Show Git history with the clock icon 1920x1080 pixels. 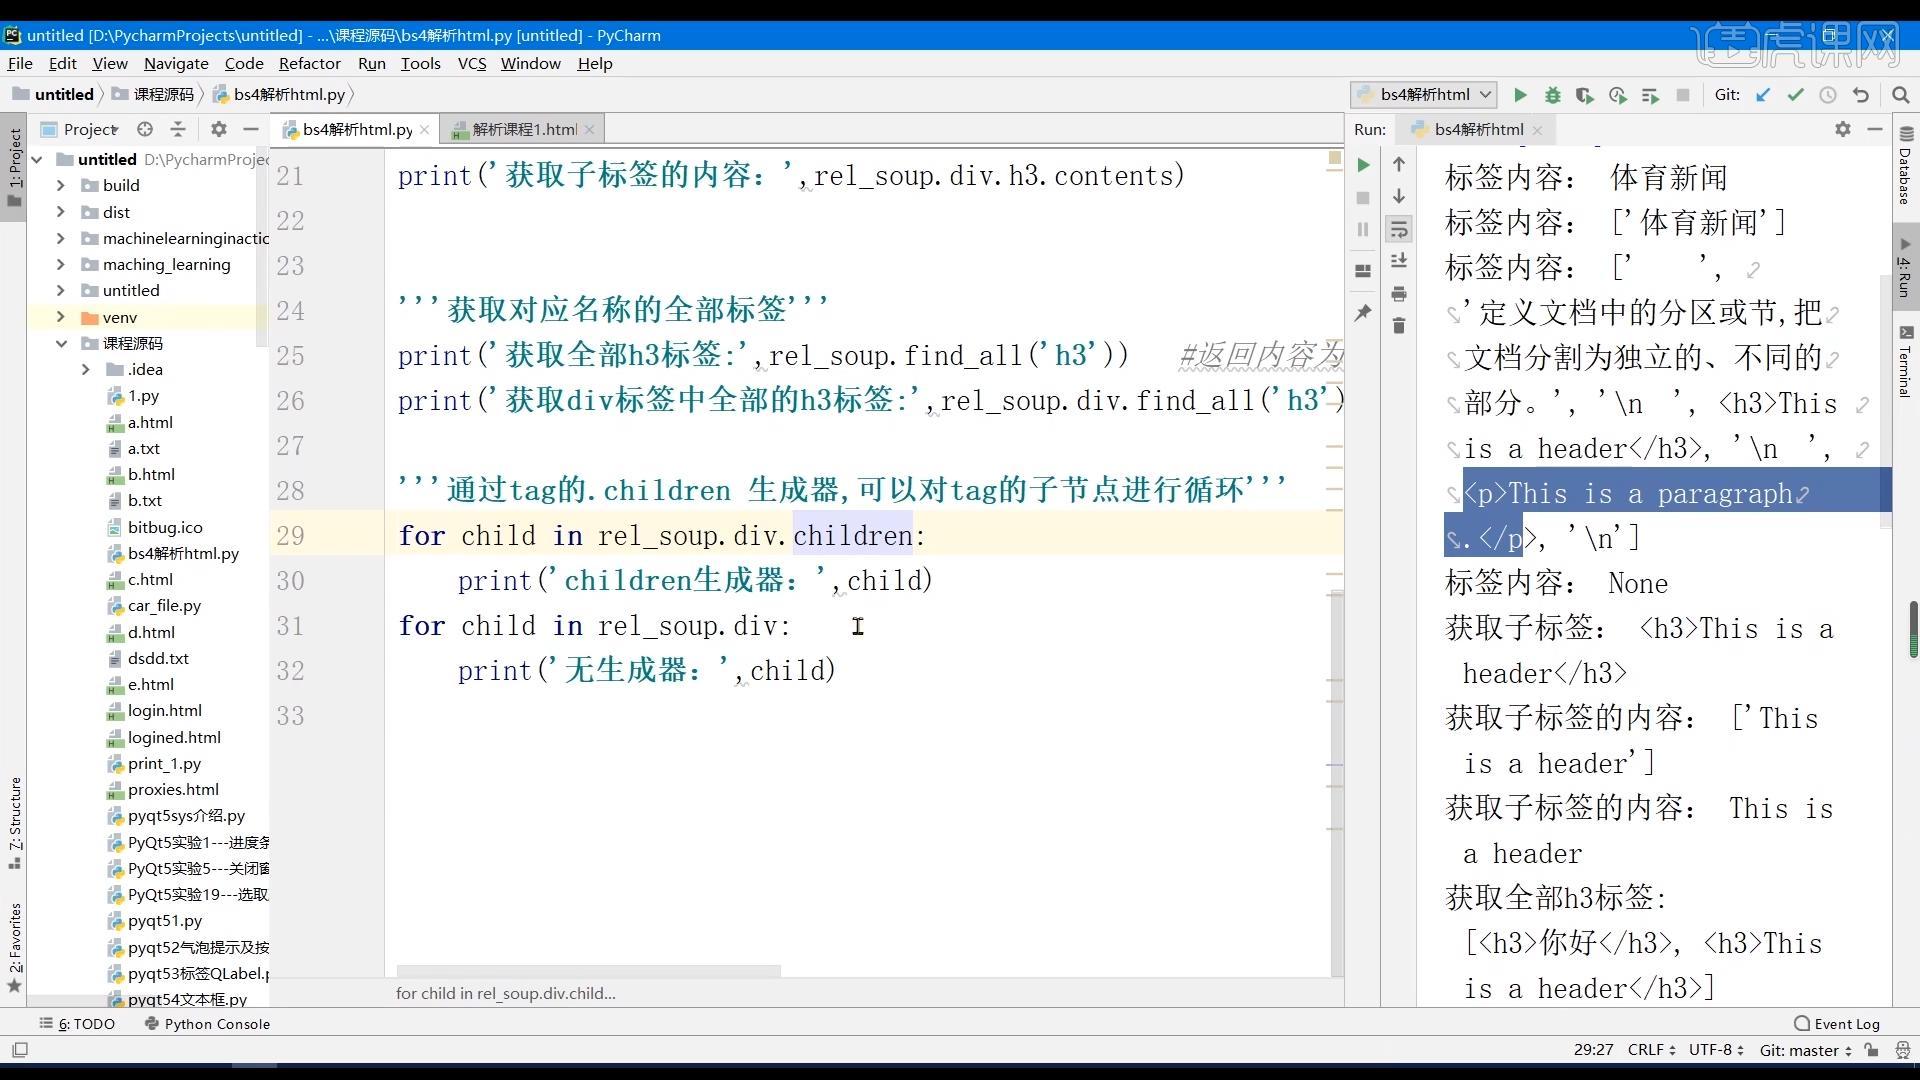[1828, 95]
